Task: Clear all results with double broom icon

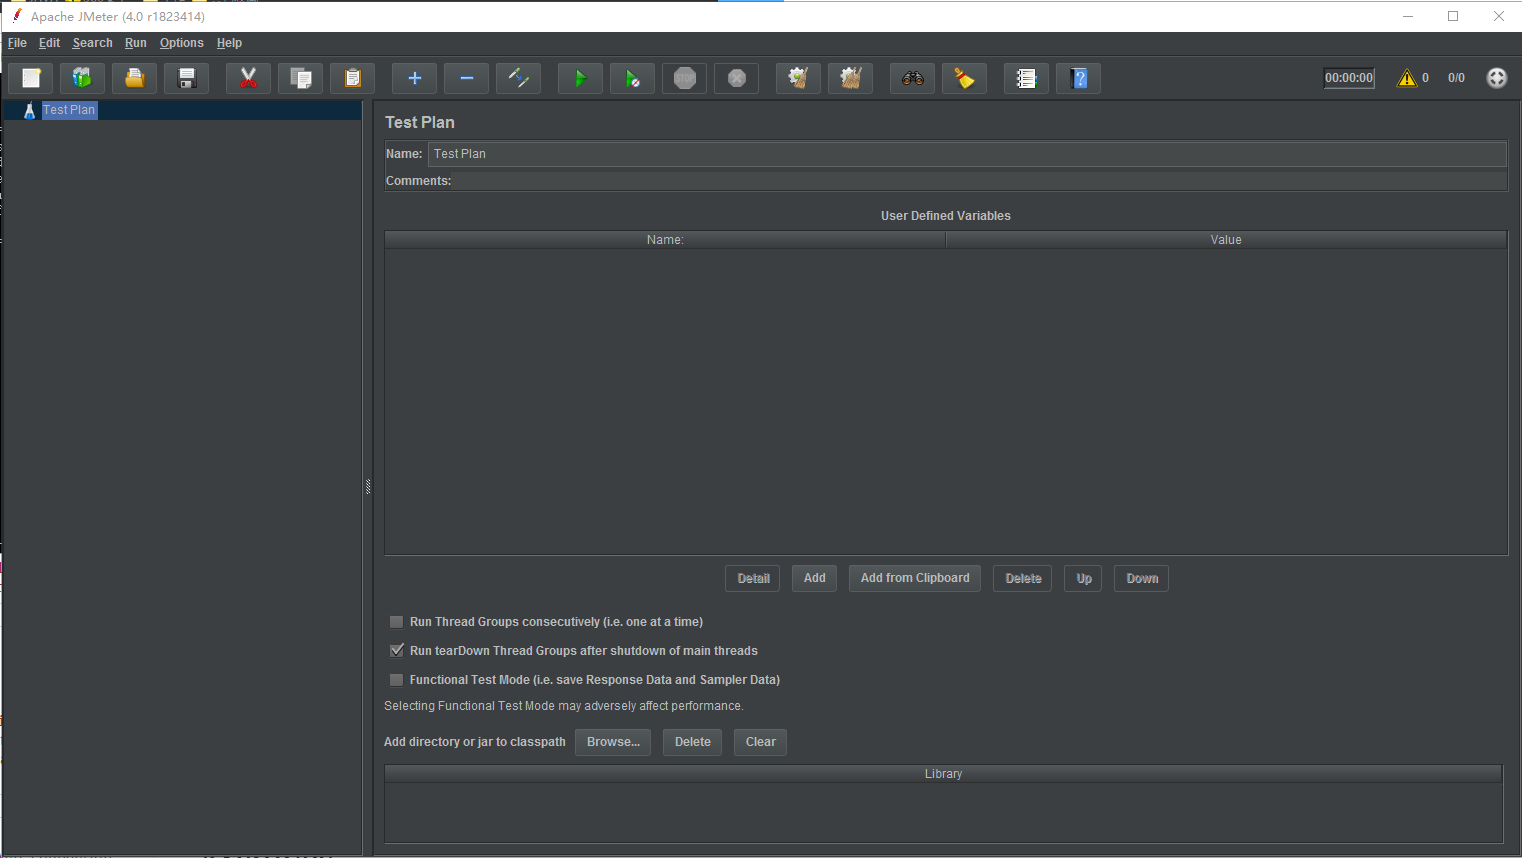Action: (851, 78)
